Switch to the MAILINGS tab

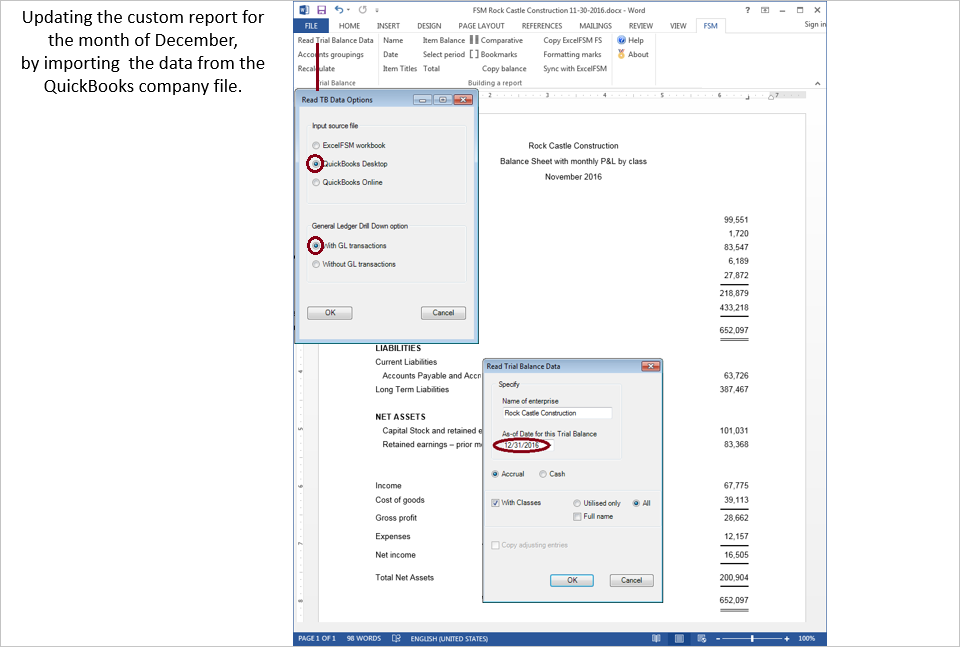click(595, 26)
